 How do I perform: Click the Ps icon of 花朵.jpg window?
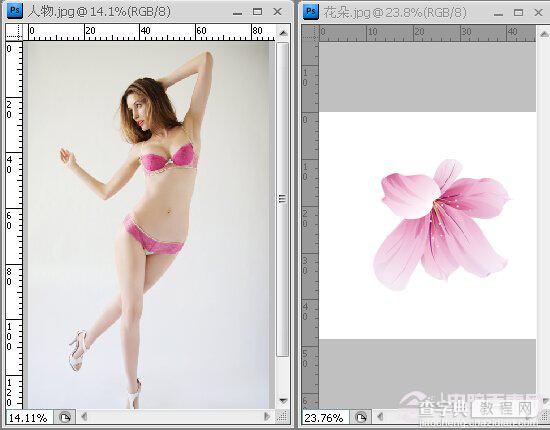click(311, 12)
